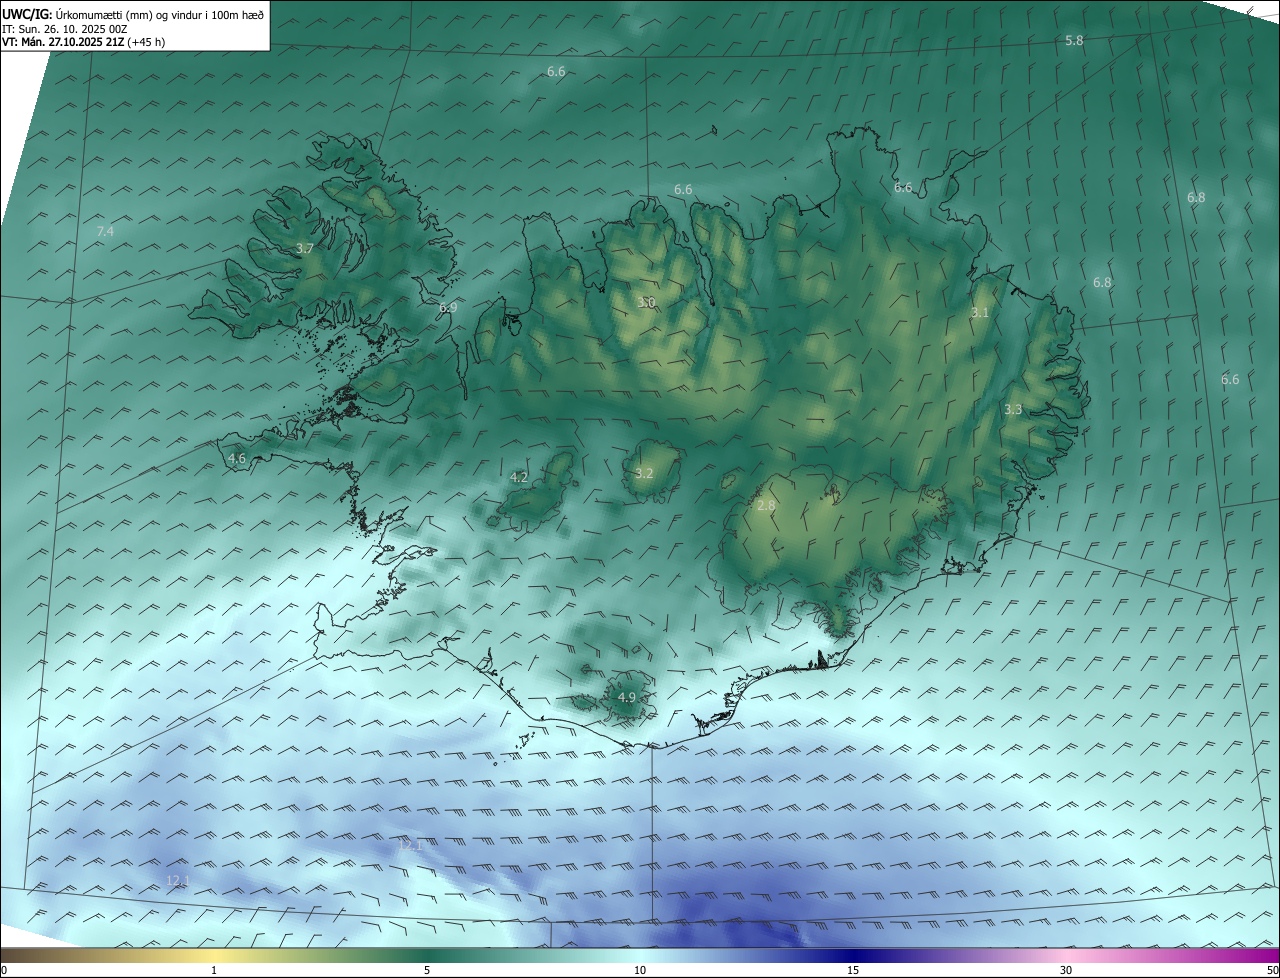Screen dimensions: 1280x978
Task: Click the valid time line "VT: Mán. 27.10.2025 21Z"
Action: pos(62,42)
